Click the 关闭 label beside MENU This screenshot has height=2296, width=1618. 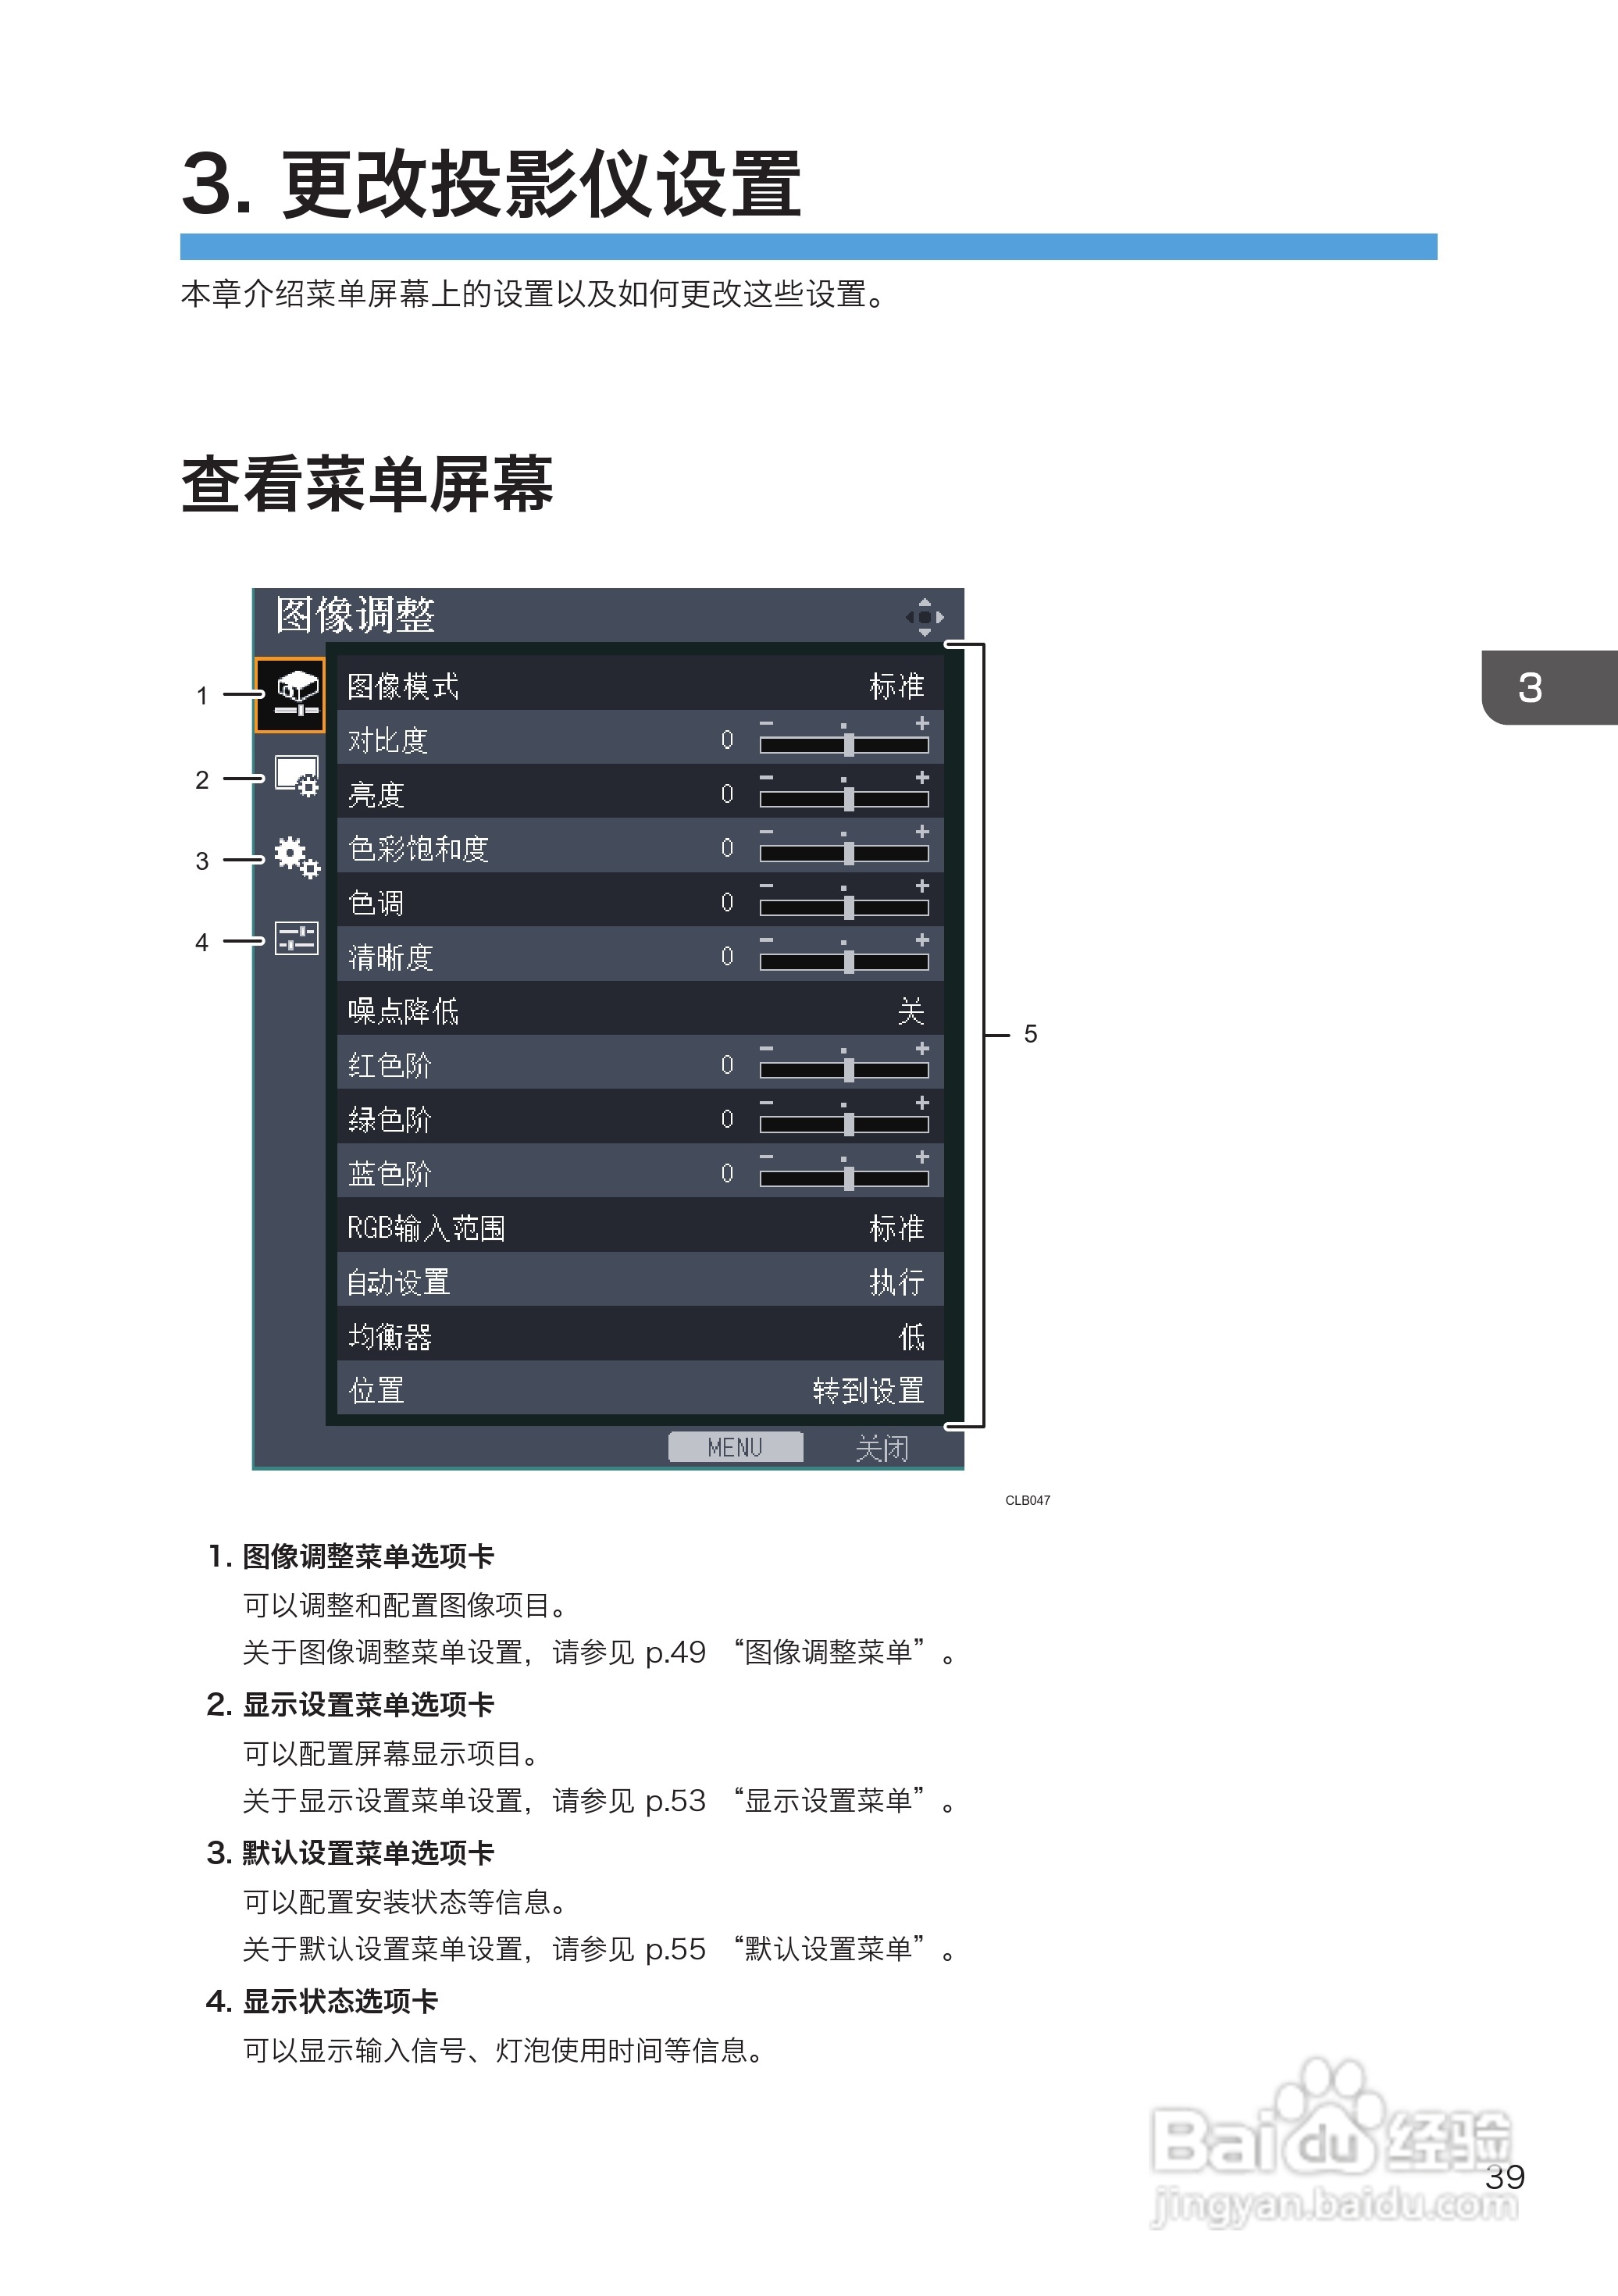coord(881,1447)
